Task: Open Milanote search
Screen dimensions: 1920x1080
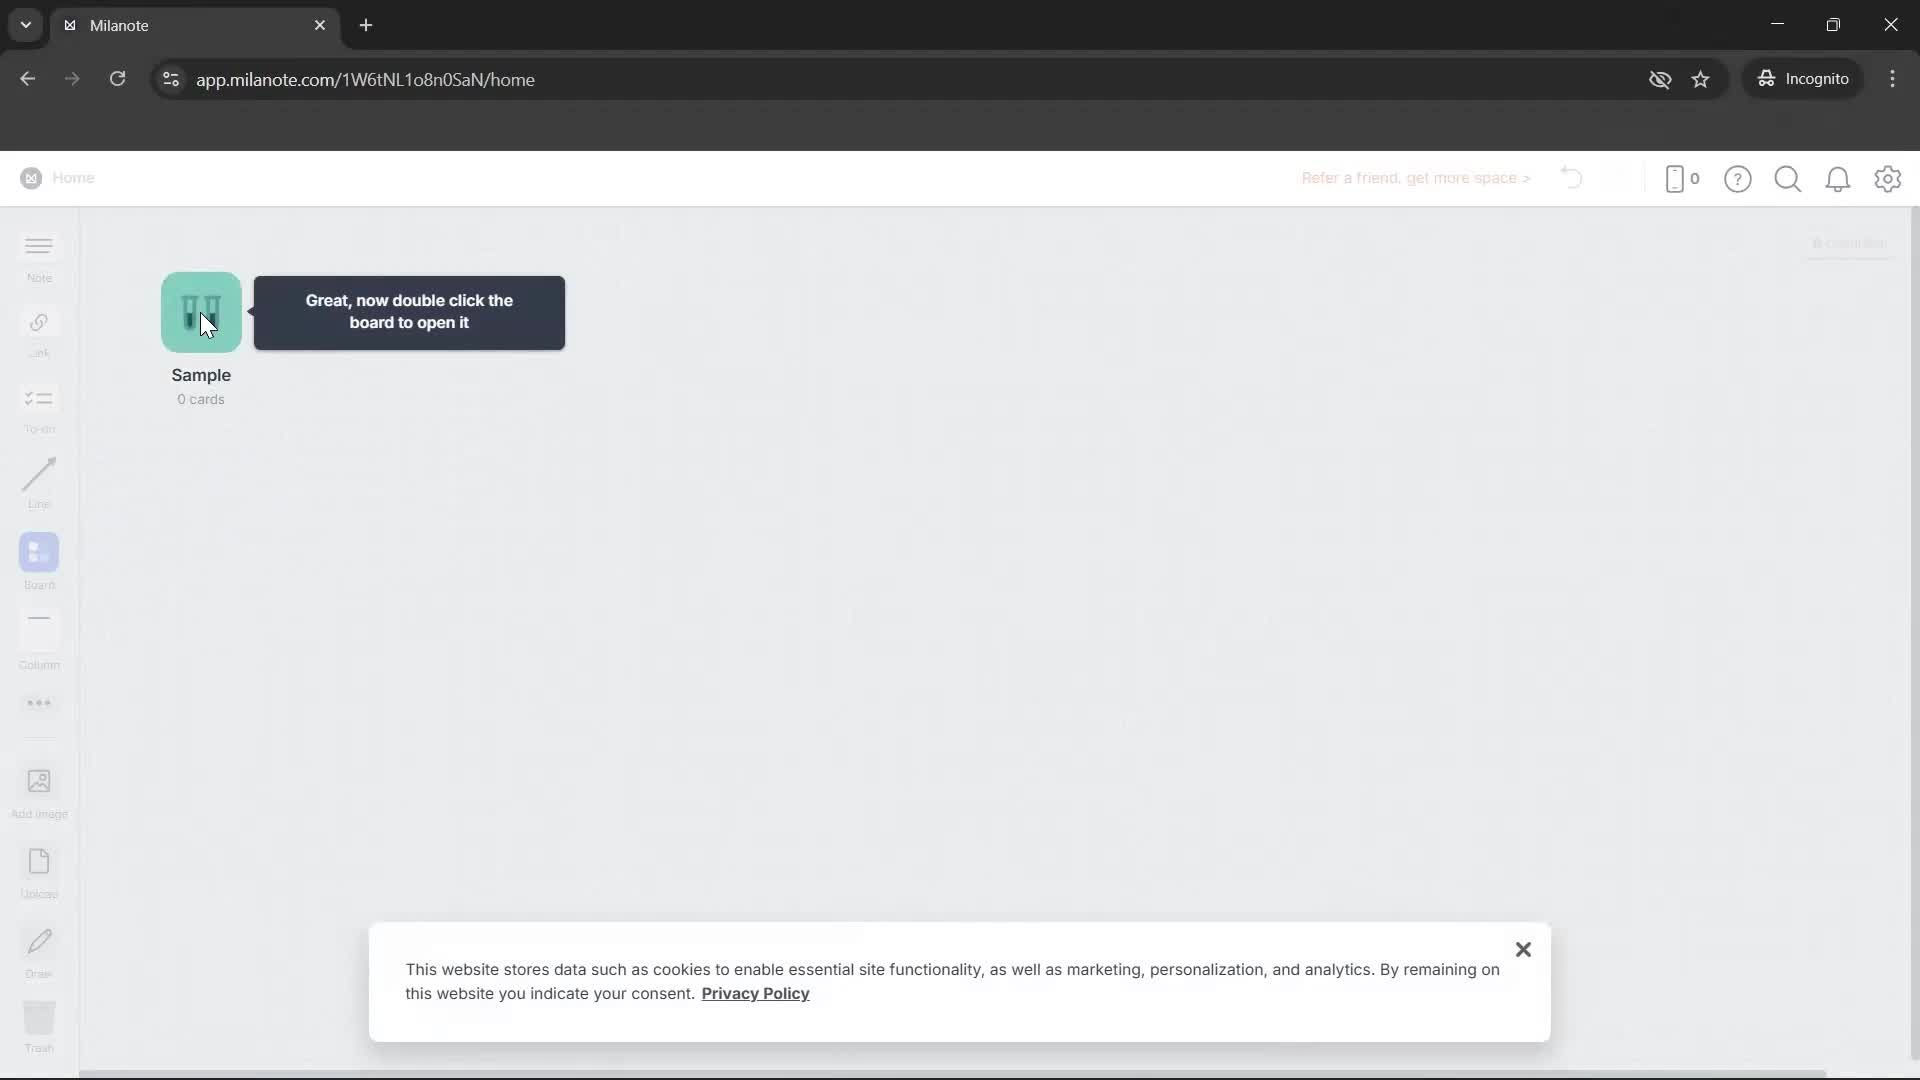Action: [x=1788, y=179]
